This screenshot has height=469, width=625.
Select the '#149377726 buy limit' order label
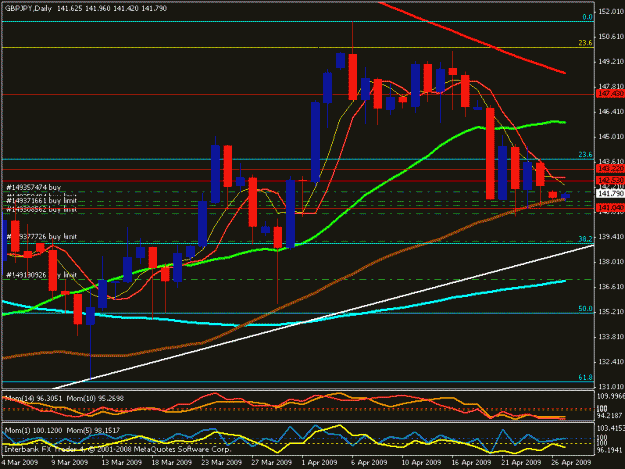(41, 237)
